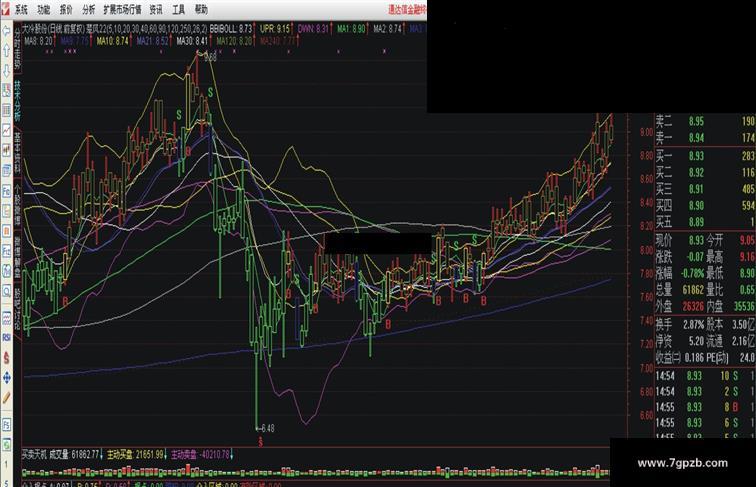This screenshot has width=756, height=487.
Task: Click the F10 info sidebar icon
Action: (x=6, y=191)
